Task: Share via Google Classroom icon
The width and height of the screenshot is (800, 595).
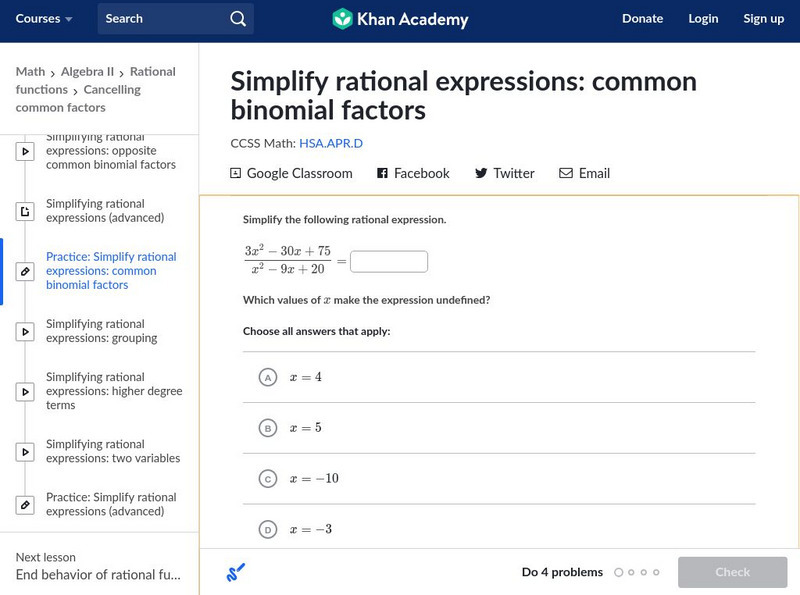Action: [236, 173]
